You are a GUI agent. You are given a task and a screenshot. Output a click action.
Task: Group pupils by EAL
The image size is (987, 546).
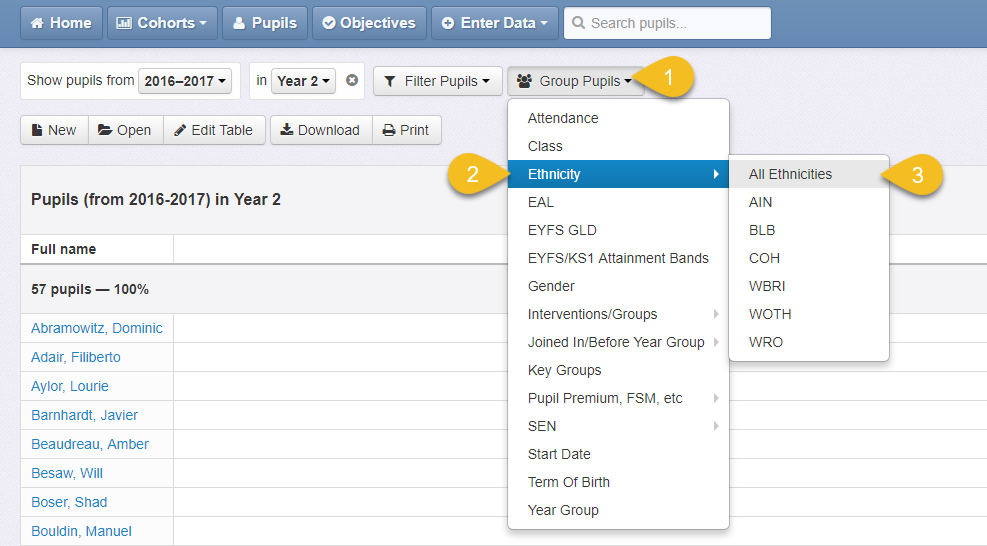618,202
